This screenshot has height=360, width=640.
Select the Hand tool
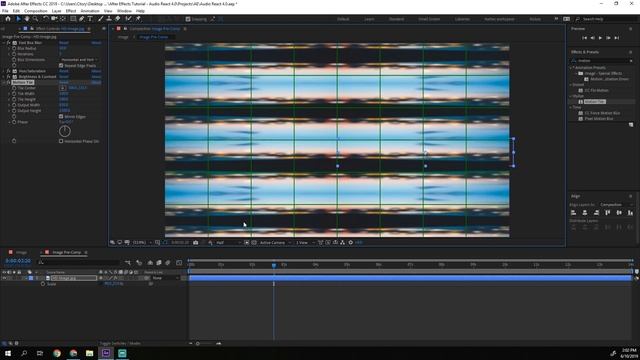click(27, 19)
